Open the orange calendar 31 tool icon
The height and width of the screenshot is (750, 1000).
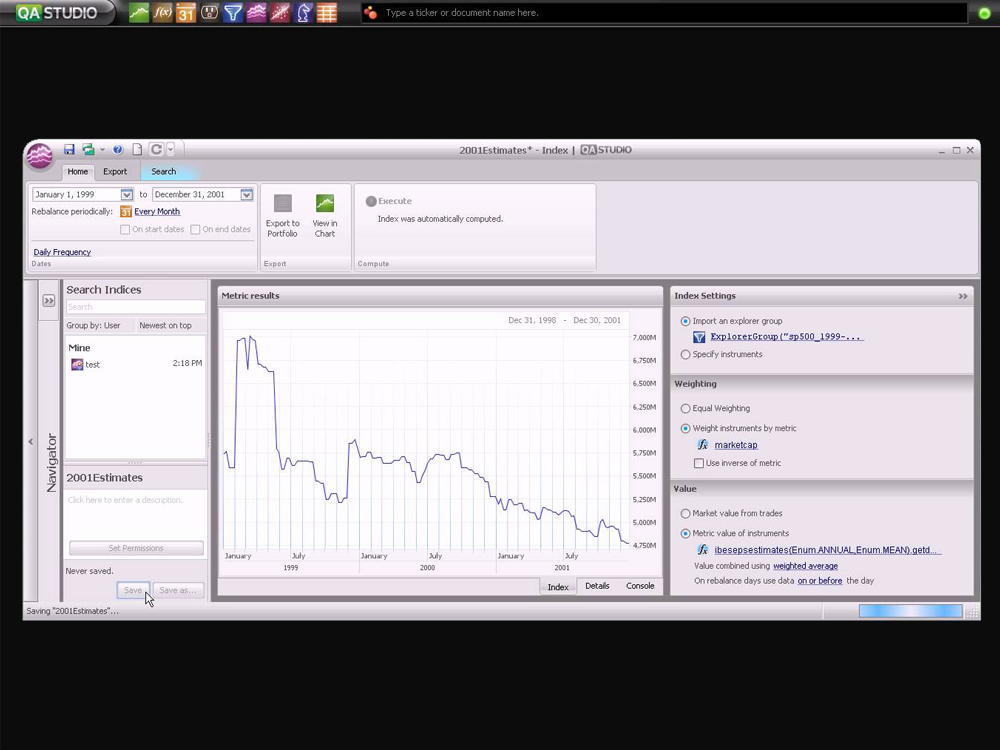click(186, 12)
